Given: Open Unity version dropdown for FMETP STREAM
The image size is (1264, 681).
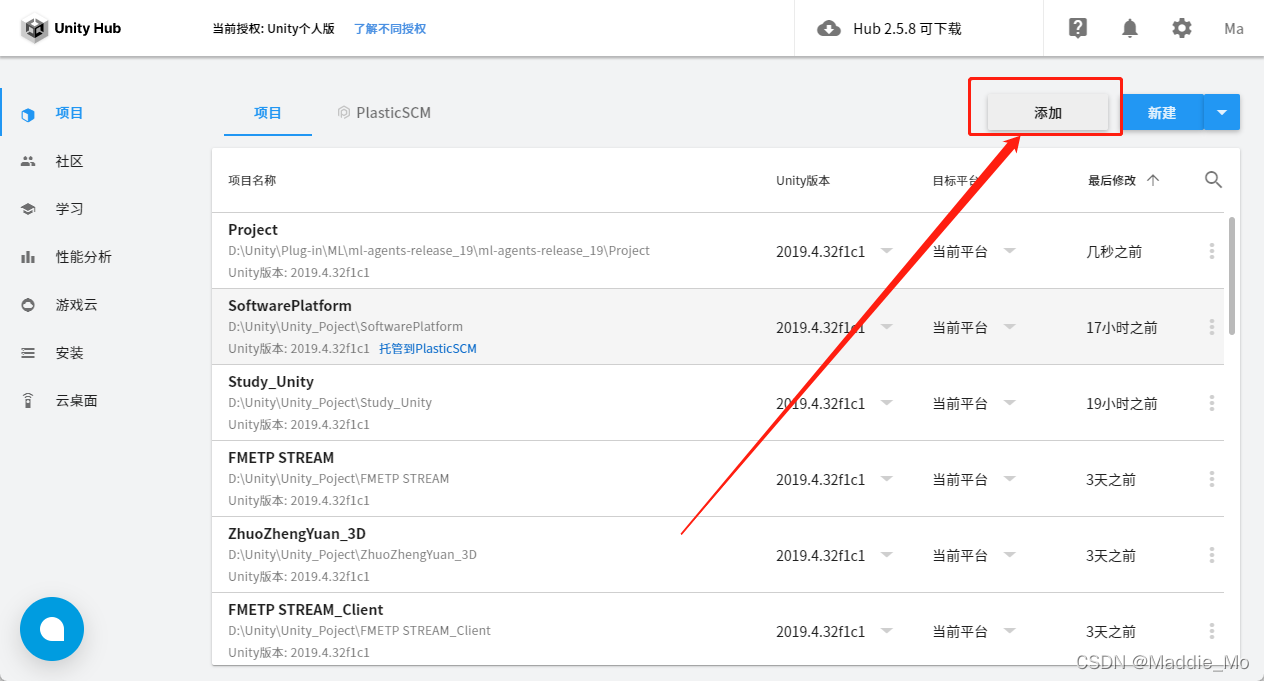Looking at the screenshot, I should (887, 479).
